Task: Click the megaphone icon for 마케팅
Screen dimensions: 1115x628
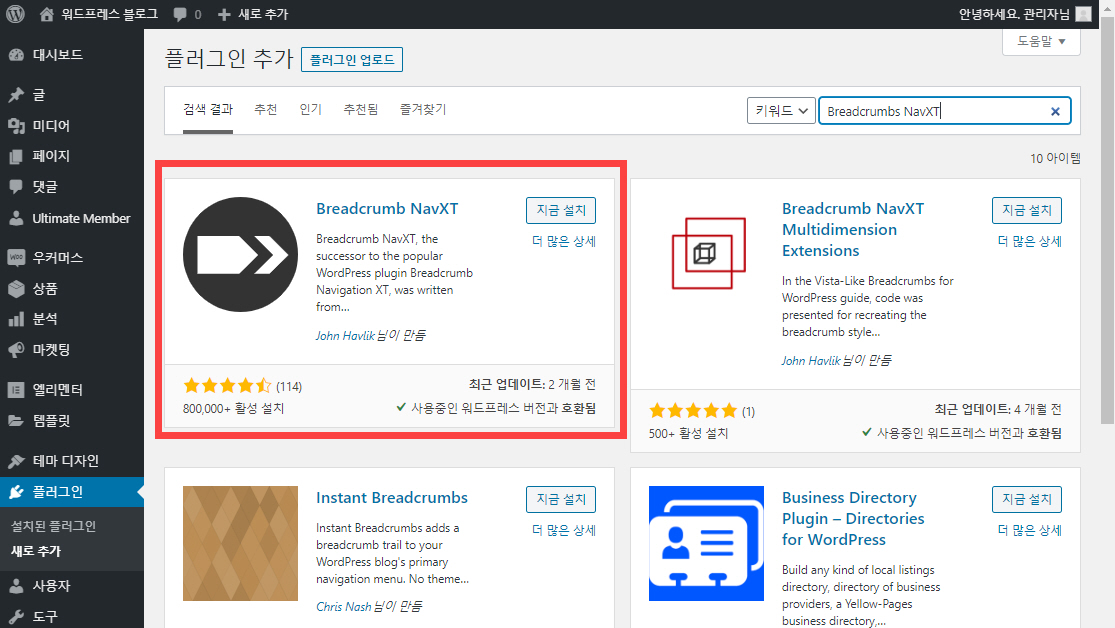Action: 16,350
